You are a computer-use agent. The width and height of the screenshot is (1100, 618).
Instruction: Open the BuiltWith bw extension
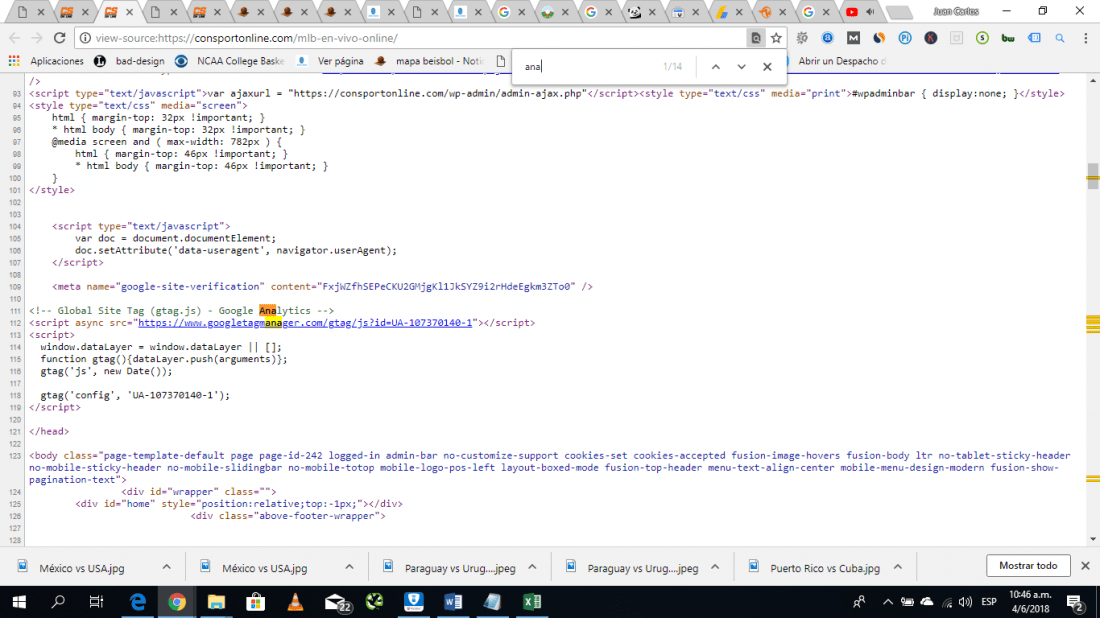coord(1008,38)
